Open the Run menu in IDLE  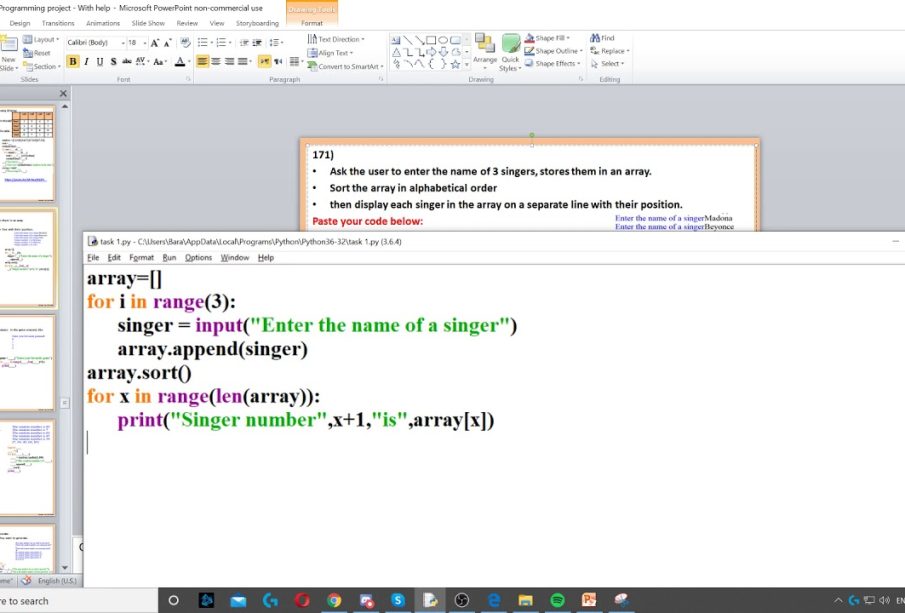[x=169, y=257]
